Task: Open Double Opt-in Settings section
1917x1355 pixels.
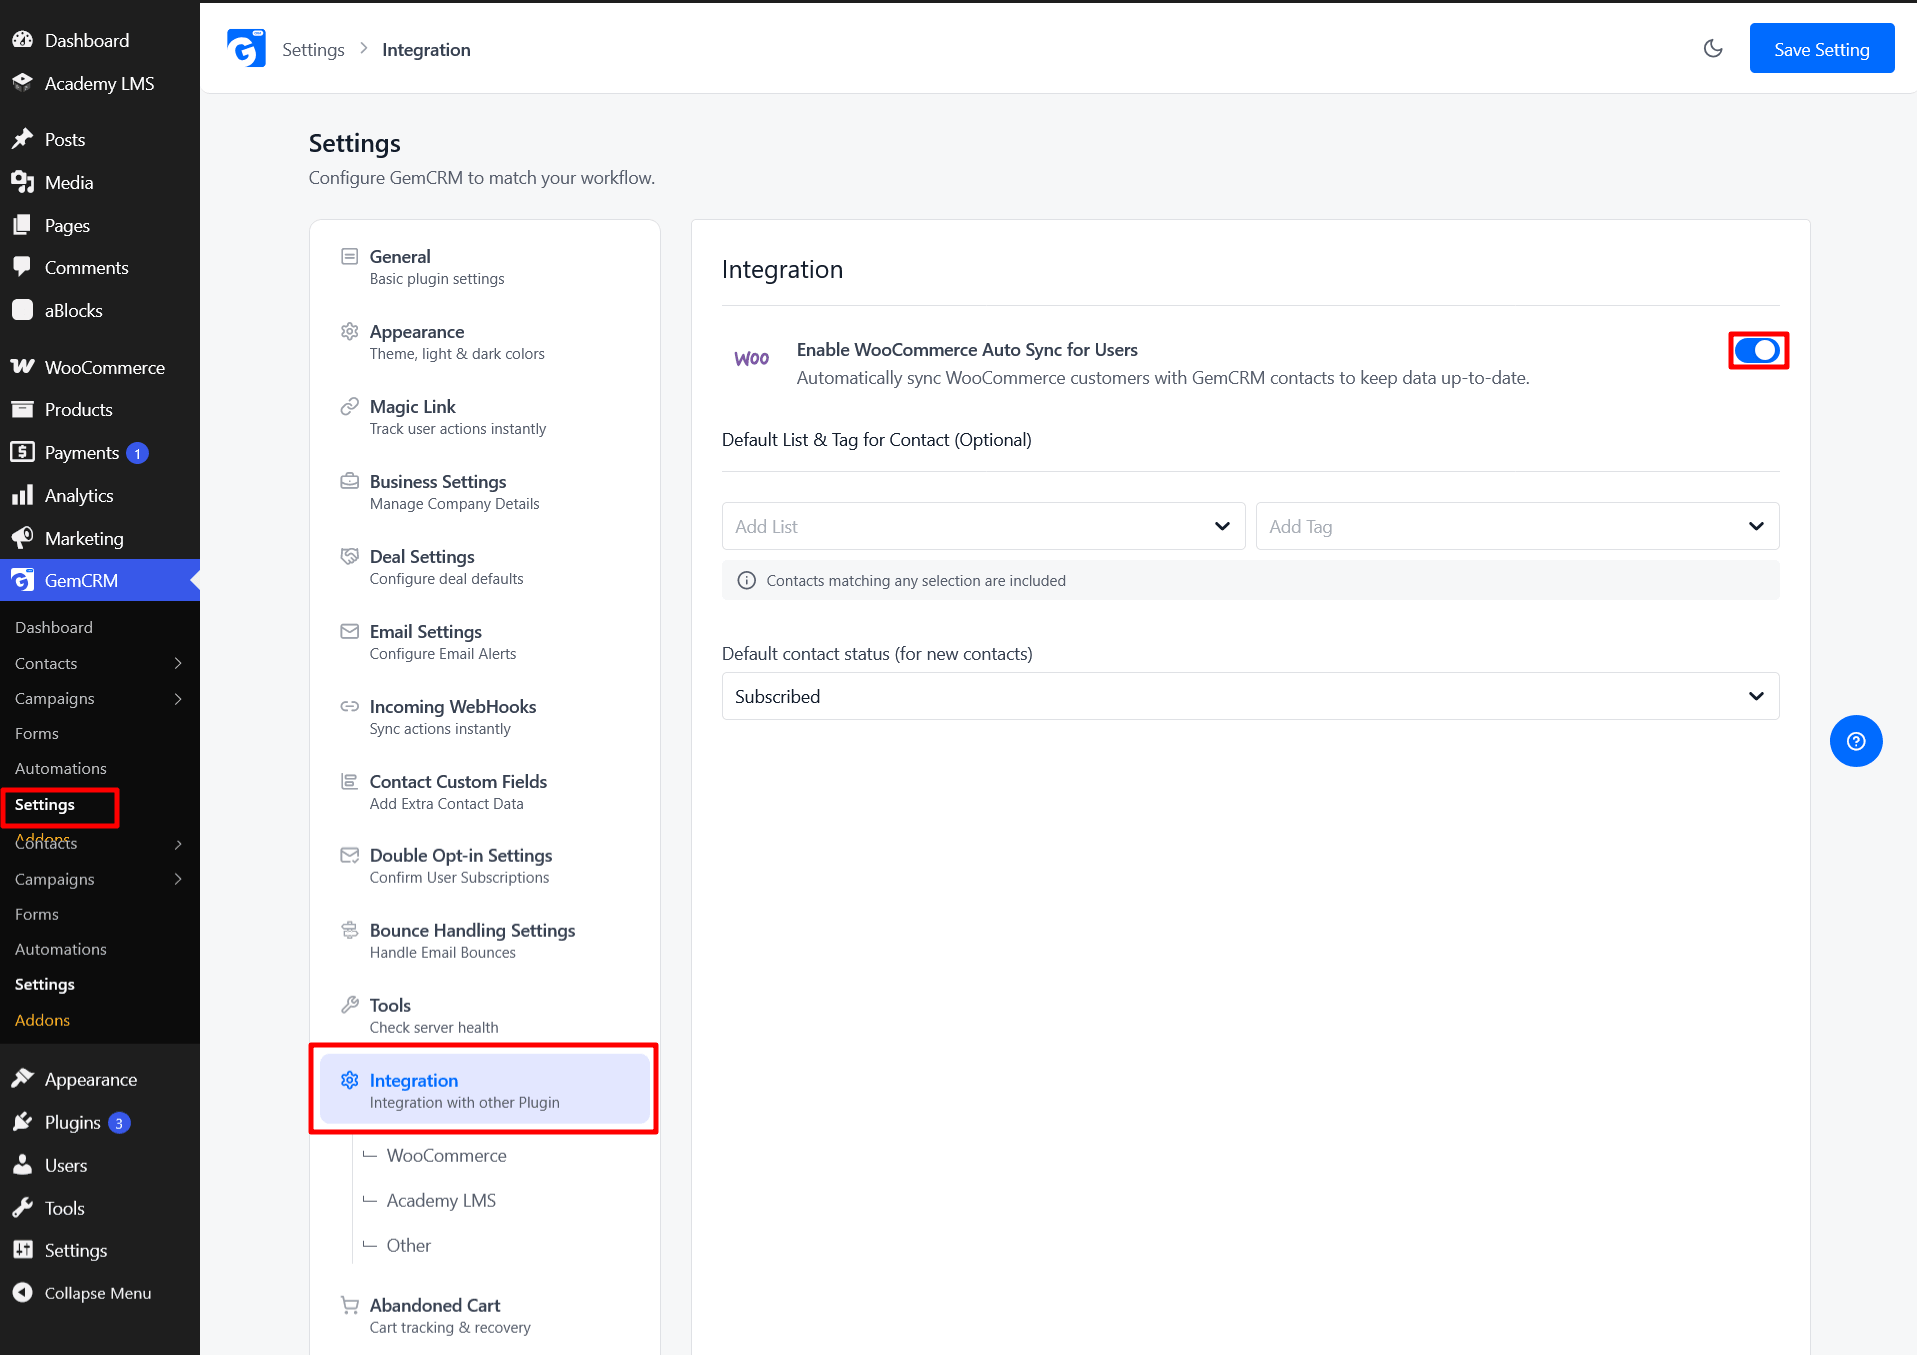Action: coord(485,866)
